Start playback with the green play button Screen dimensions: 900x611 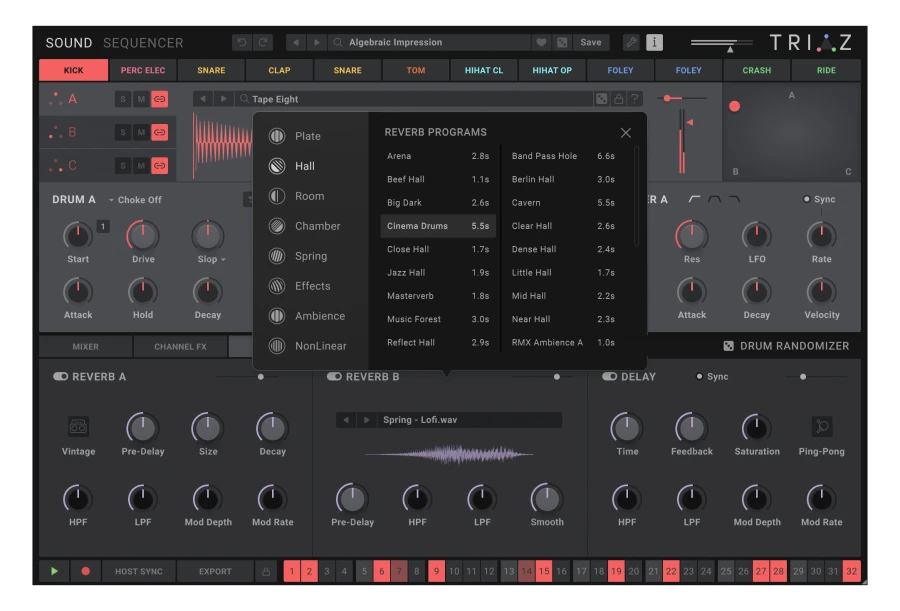click(55, 572)
